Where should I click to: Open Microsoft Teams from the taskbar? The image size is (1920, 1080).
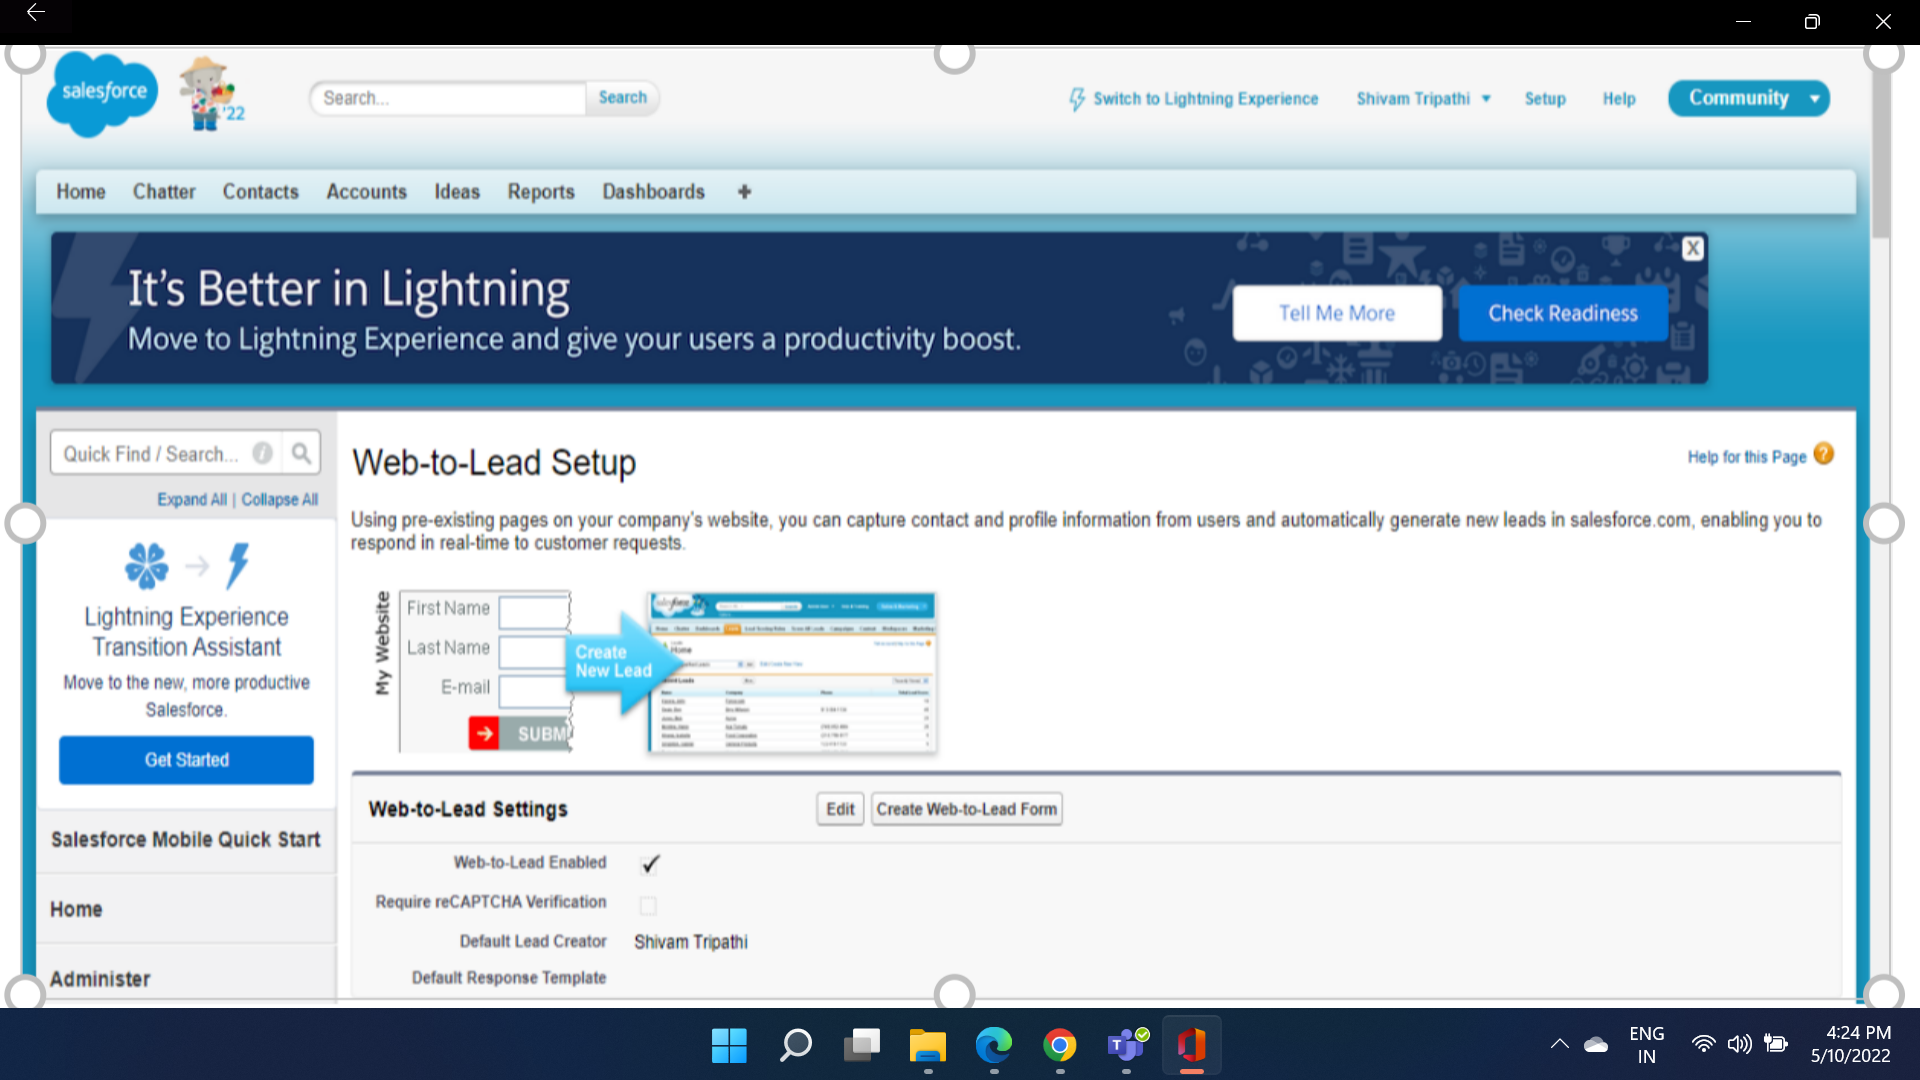(1126, 1046)
